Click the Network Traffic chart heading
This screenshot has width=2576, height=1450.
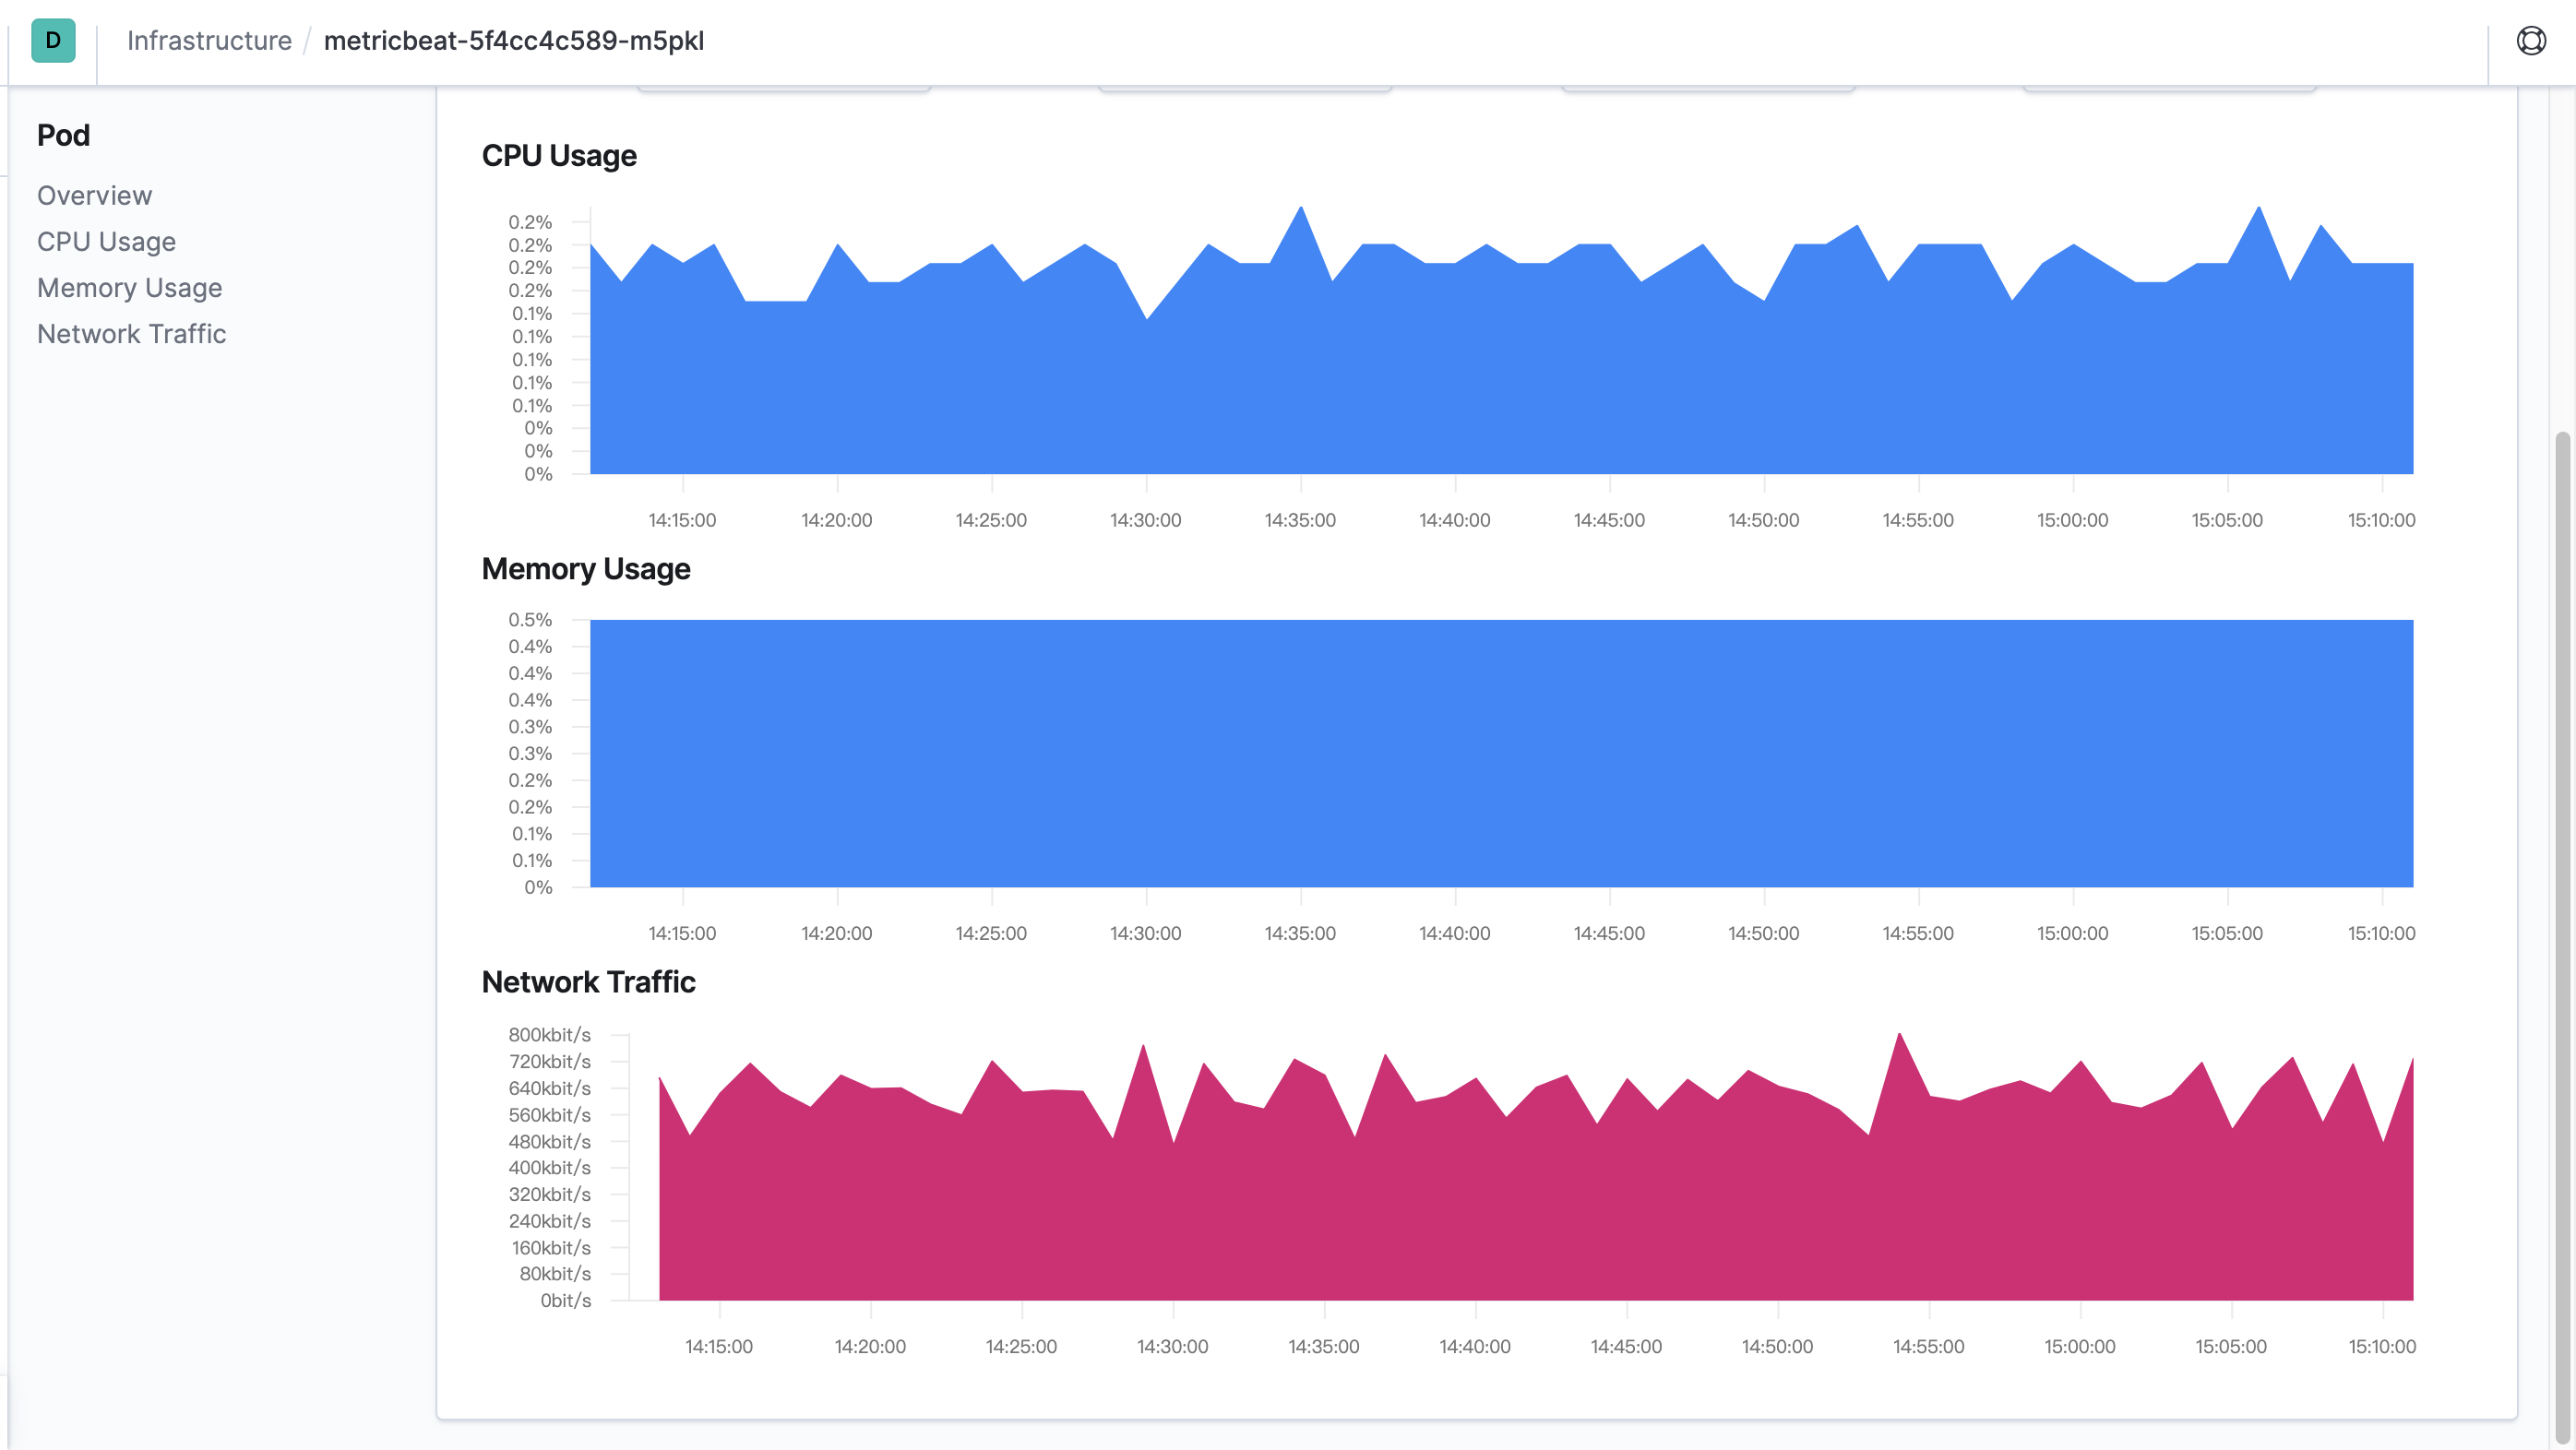tap(588, 981)
